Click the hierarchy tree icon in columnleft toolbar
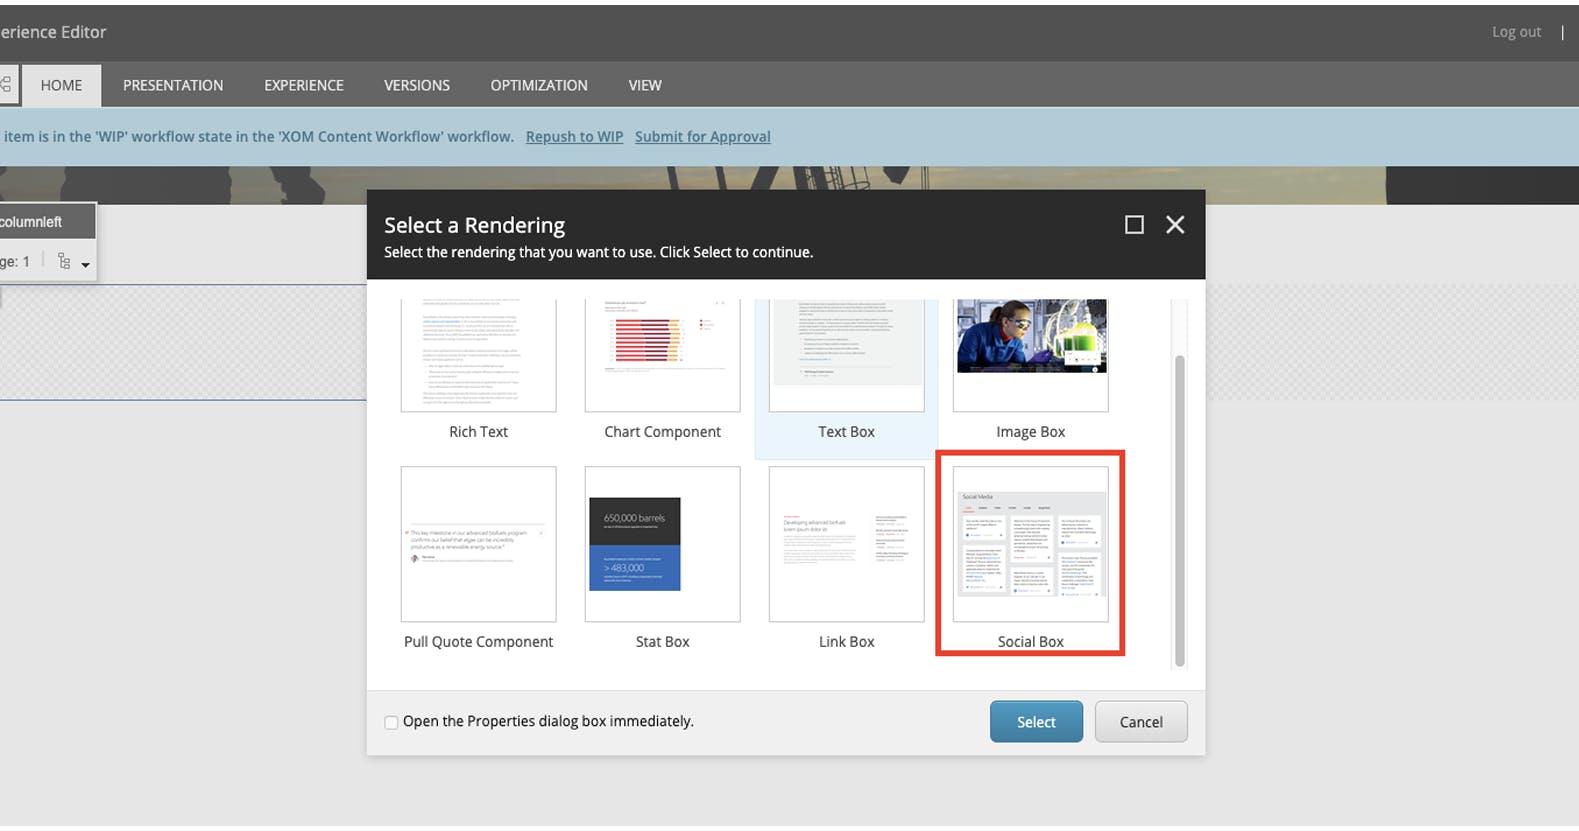This screenshot has width=1579, height=831. [x=64, y=261]
